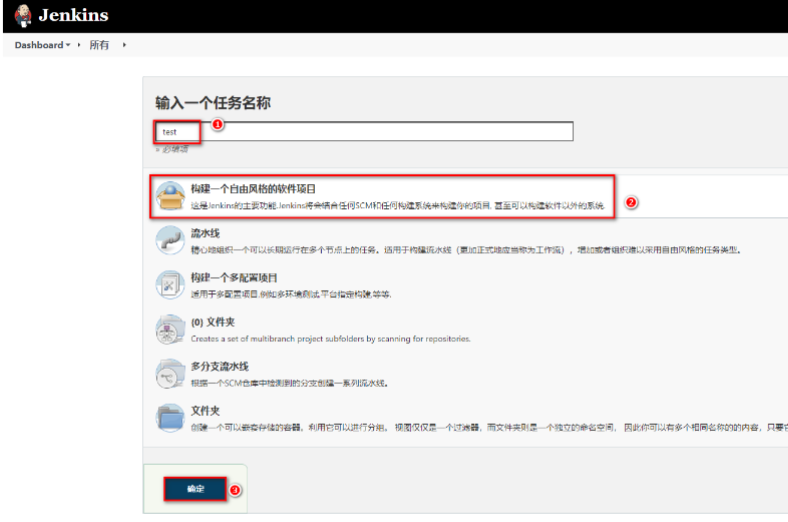Select the blue 文件夹 folder icon
Screen dimensions: 788x522
(x=170, y=418)
